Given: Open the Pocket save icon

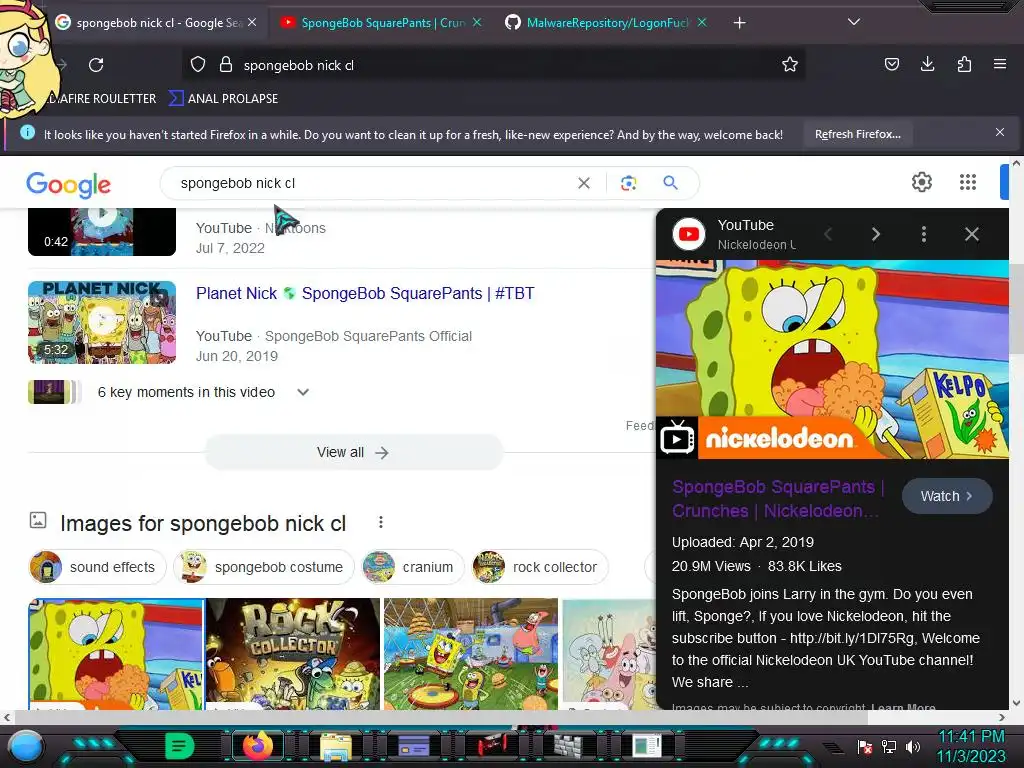Looking at the screenshot, I should (x=891, y=64).
